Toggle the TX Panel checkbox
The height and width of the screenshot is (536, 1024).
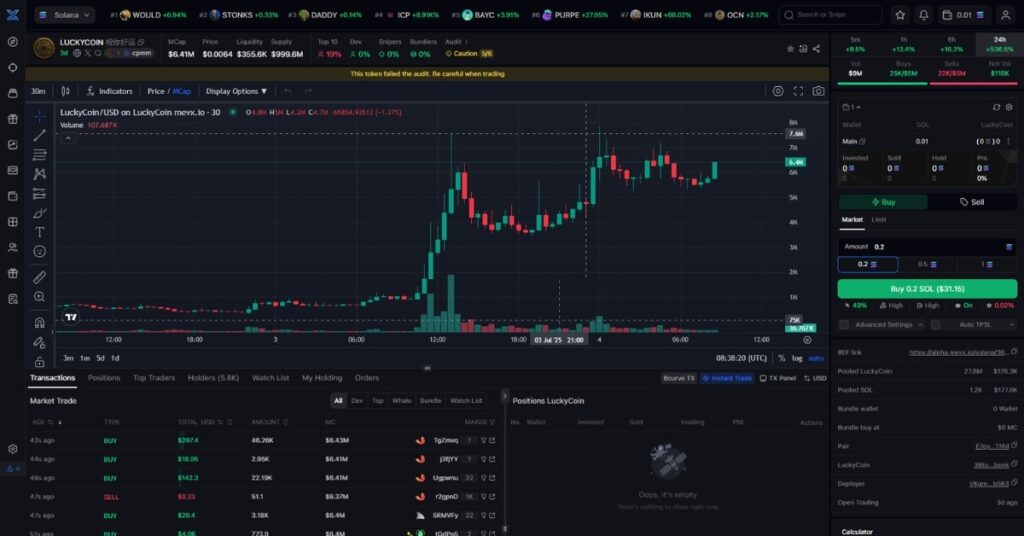[x=777, y=378]
